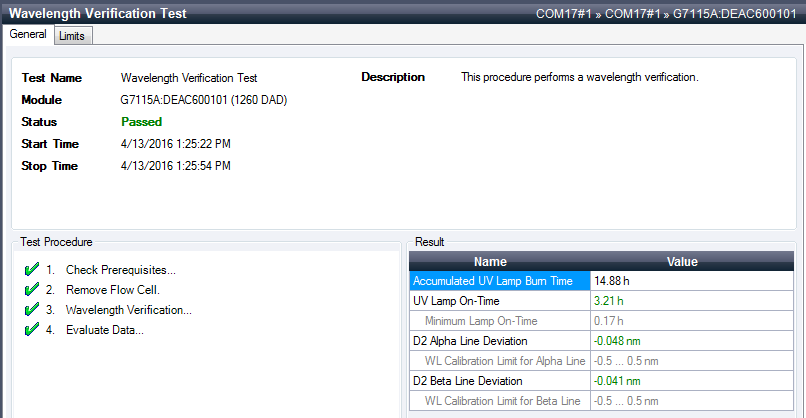Click WL Calibration Limit for Alpha Line
Viewport: 806px width, 418px height.
[x=504, y=361]
